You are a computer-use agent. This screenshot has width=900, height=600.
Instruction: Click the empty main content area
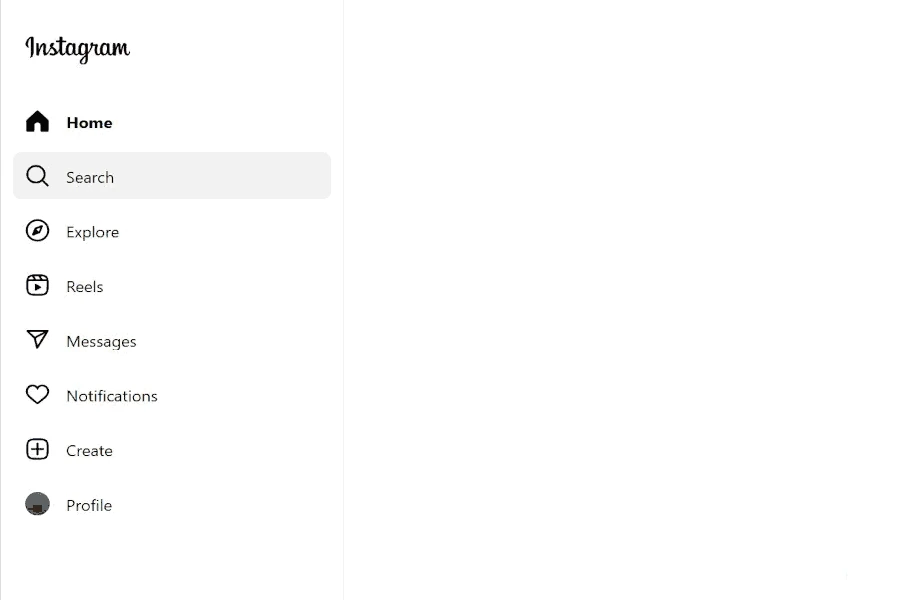622,300
